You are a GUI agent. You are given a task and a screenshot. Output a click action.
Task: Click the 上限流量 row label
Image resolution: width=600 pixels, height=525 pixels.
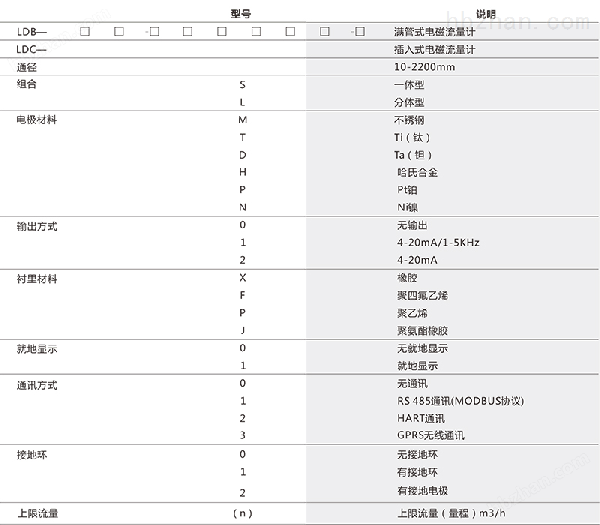tap(38, 513)
